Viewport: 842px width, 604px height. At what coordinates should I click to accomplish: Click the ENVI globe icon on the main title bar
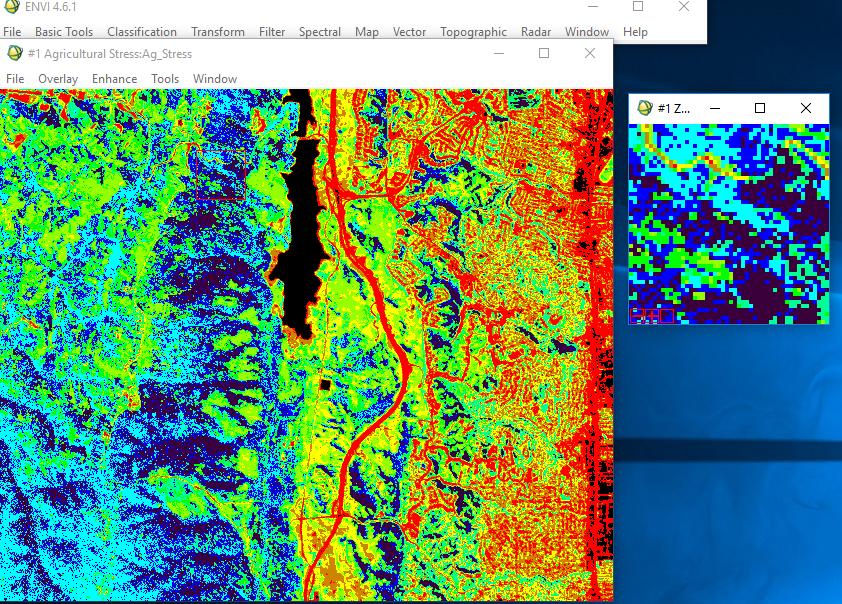coord(10,8)
